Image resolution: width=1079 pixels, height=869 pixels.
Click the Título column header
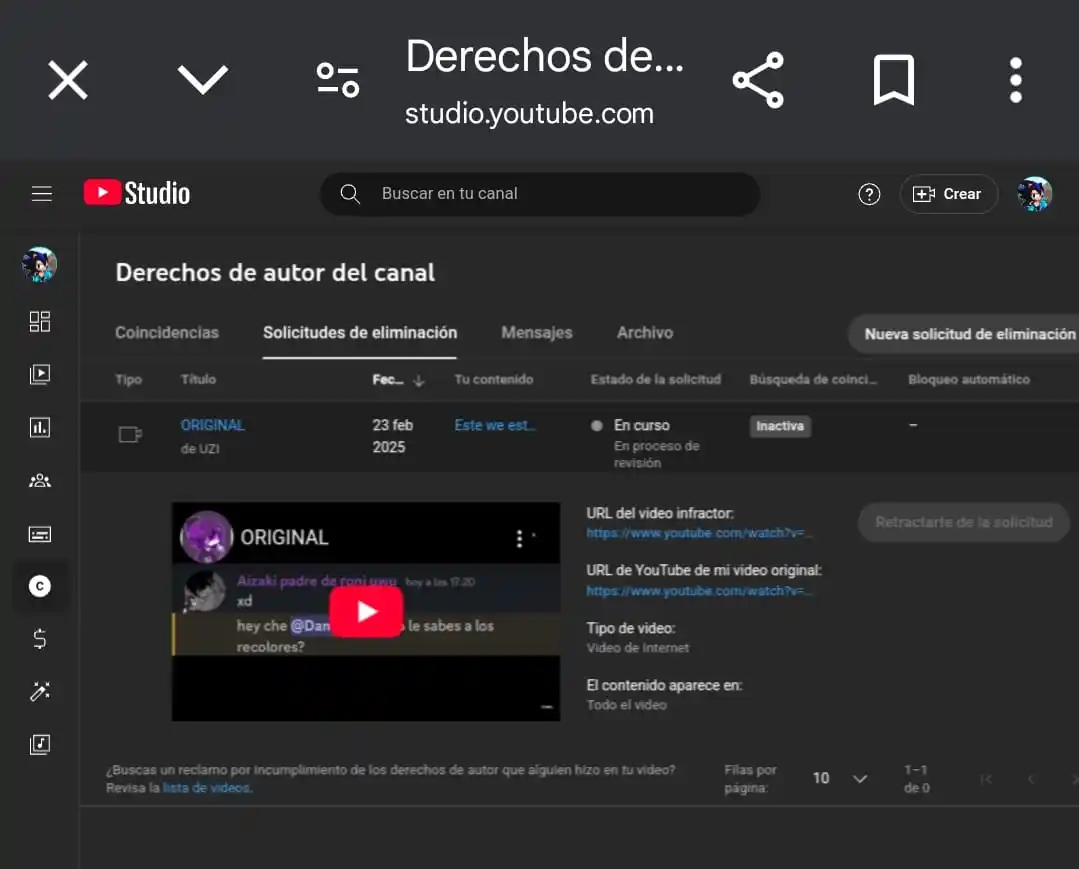[198, 380]
